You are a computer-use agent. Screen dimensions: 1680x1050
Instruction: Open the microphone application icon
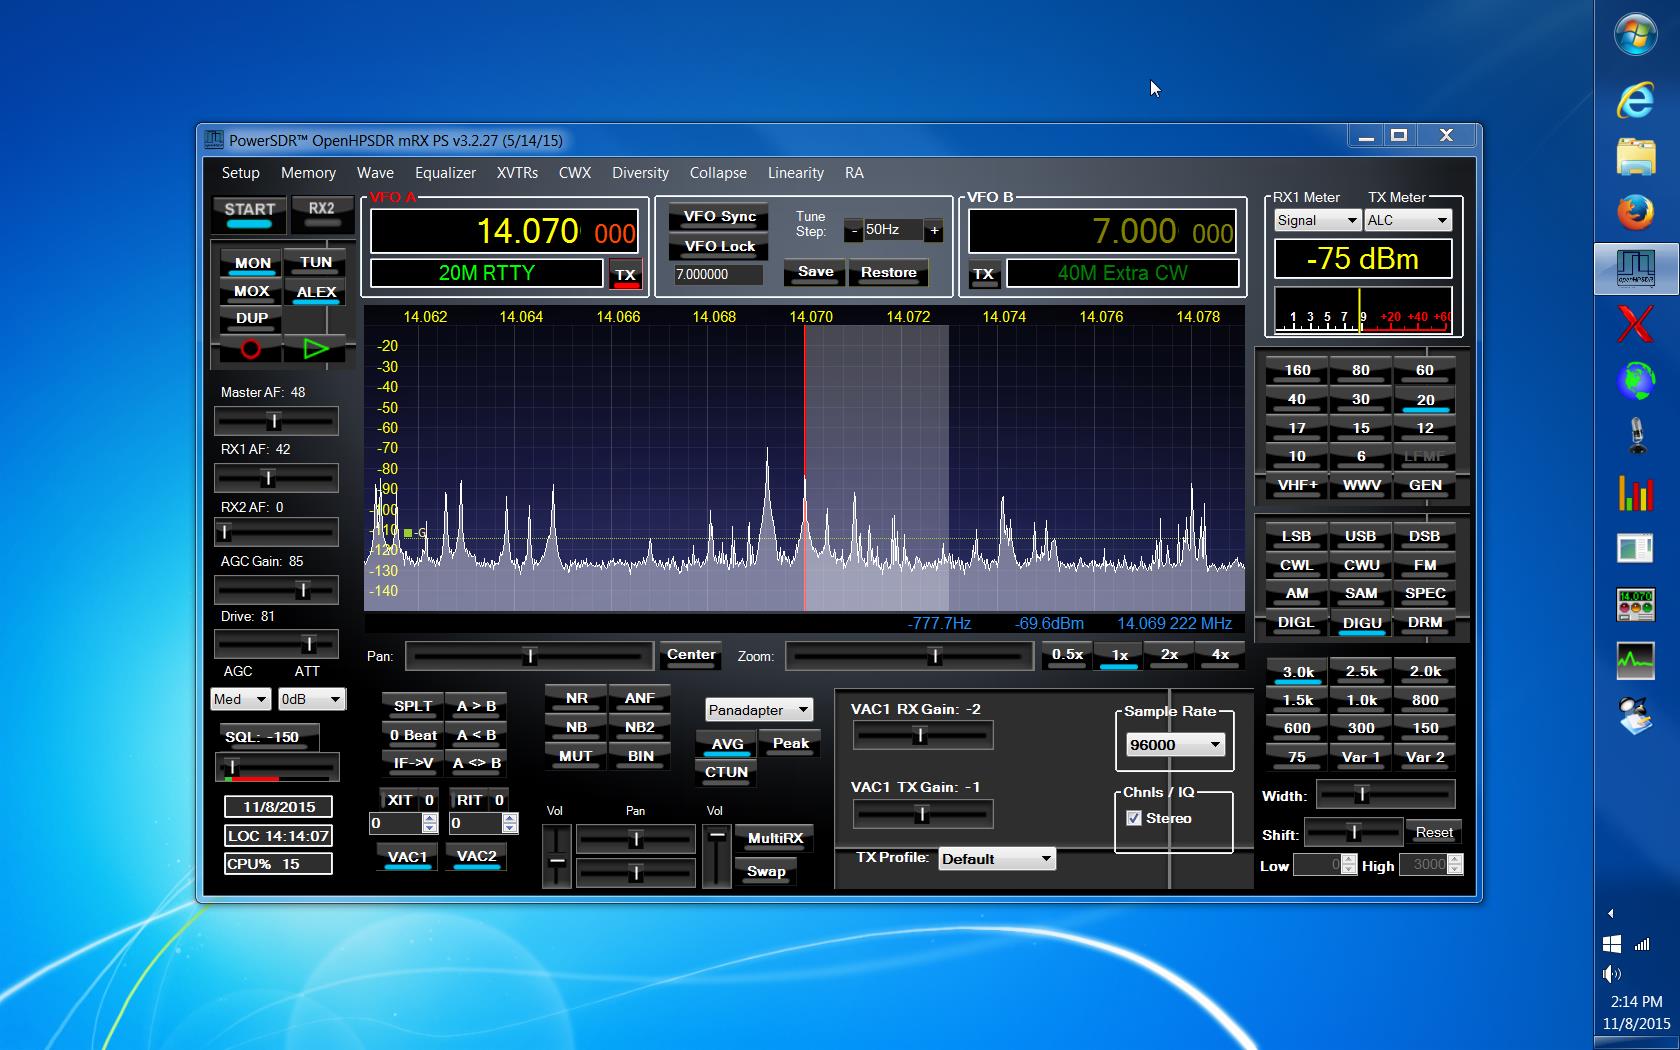click(1636, 436)
